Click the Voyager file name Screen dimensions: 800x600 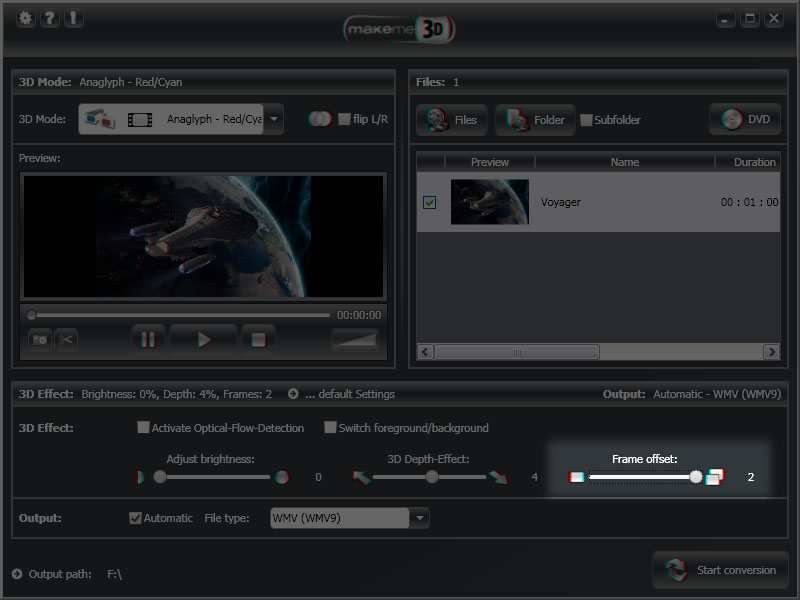coord(561,203)
